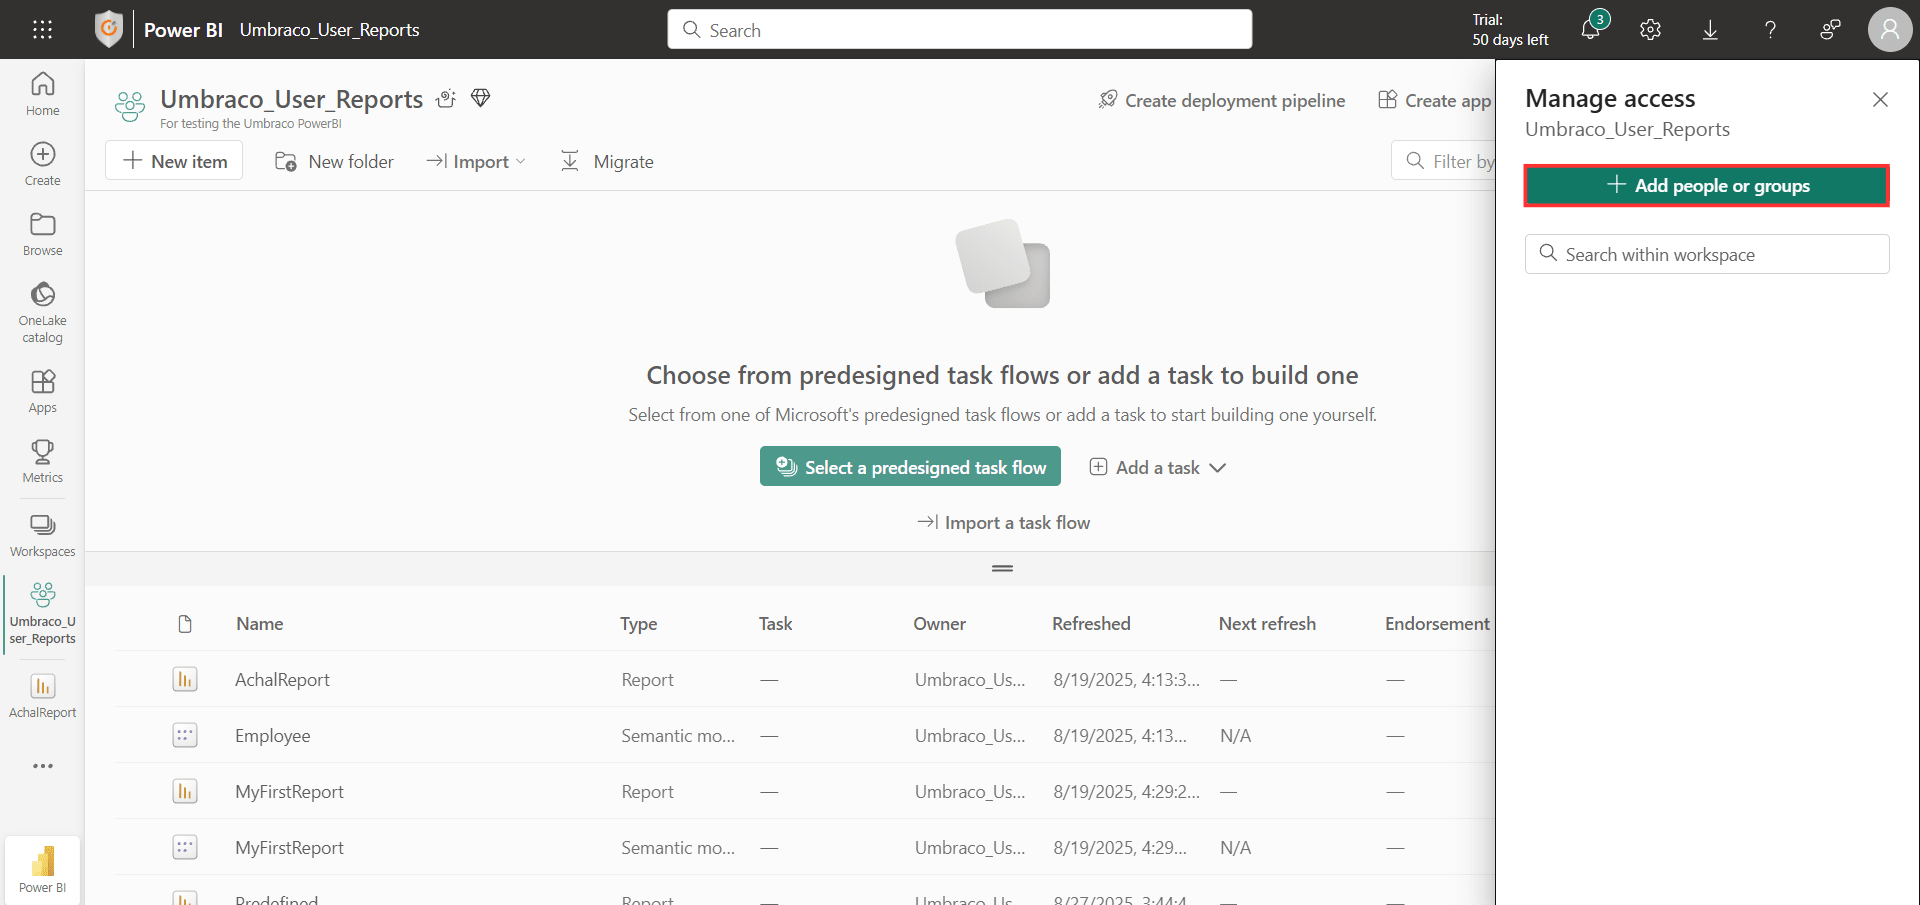Open Metrics in the left sidebar
The width and height of the screenshot is (1920, 905).
[43, 461]
